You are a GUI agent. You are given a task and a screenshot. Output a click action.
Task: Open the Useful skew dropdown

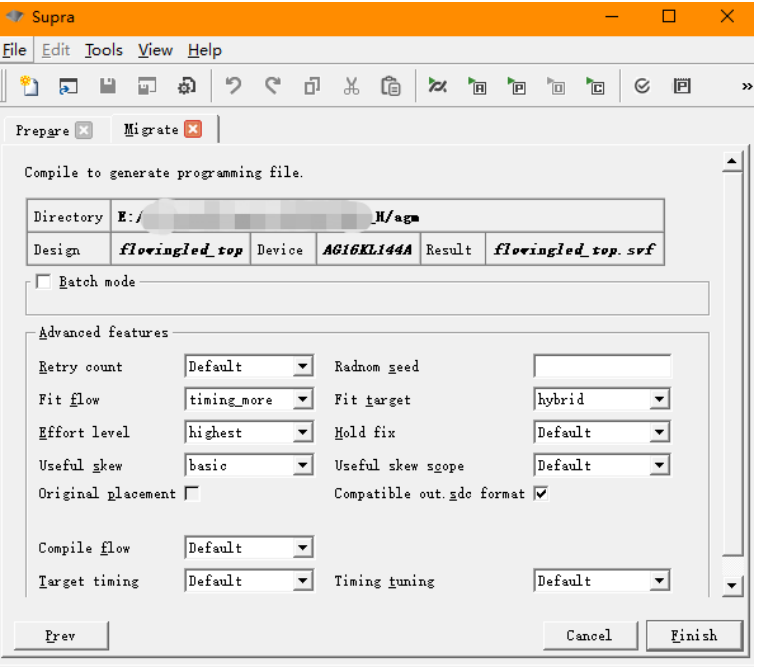coord(249,465)
